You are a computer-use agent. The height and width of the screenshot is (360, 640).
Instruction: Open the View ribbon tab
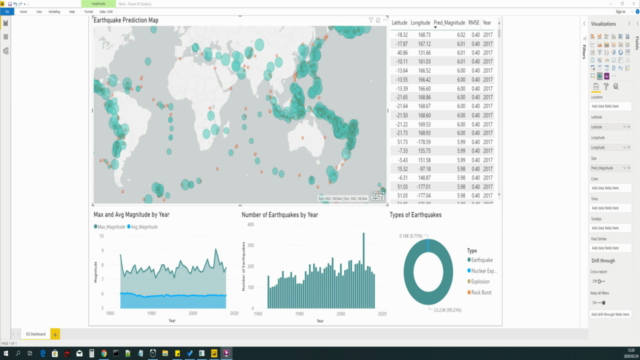click(x=39, y=12)
